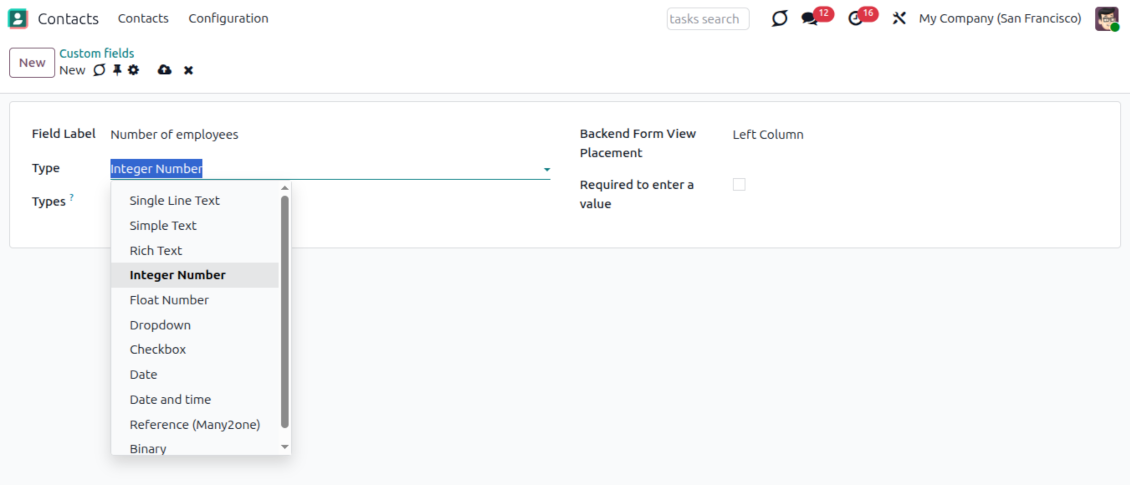Pick Date and time from the type list

170,400
